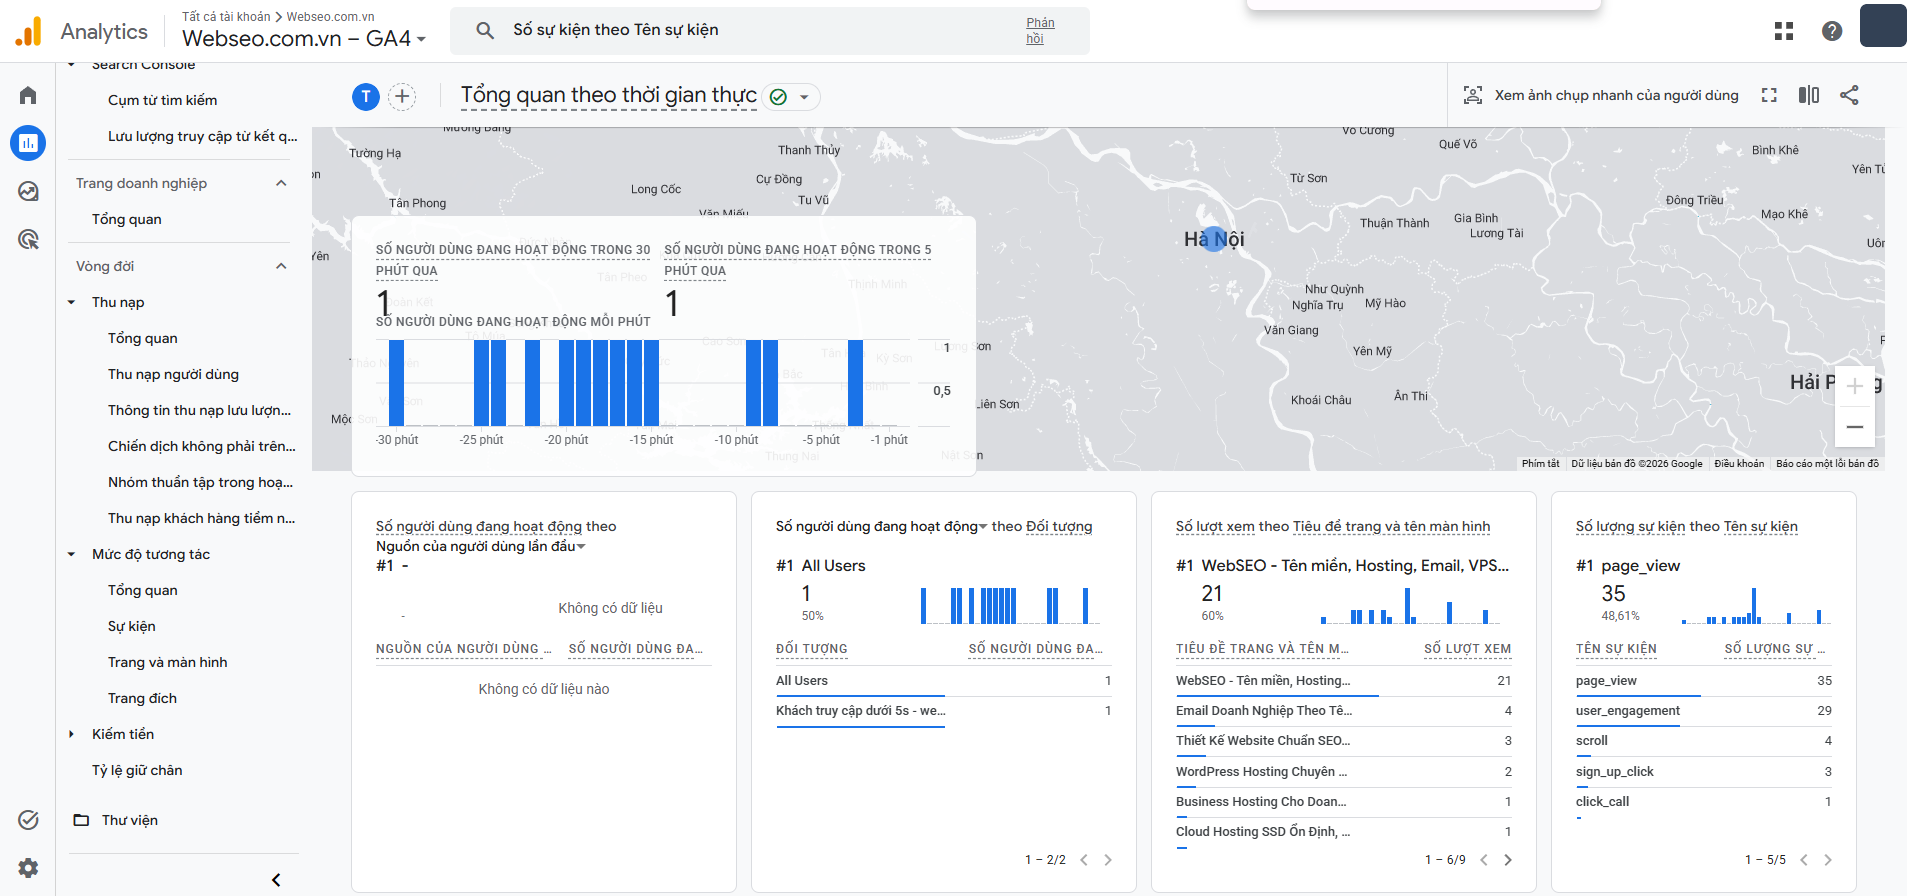The width and height of the screenshot is (1907, 896).
Task: Collapse the Thu nạp tree group
Action: click(x=71, y=302)
